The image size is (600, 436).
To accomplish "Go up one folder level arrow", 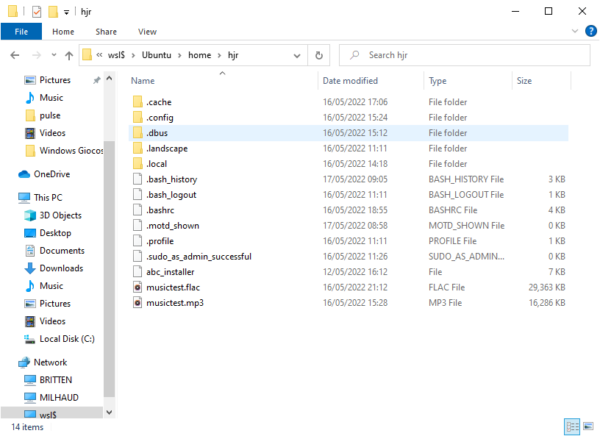I will coord(69,56).
